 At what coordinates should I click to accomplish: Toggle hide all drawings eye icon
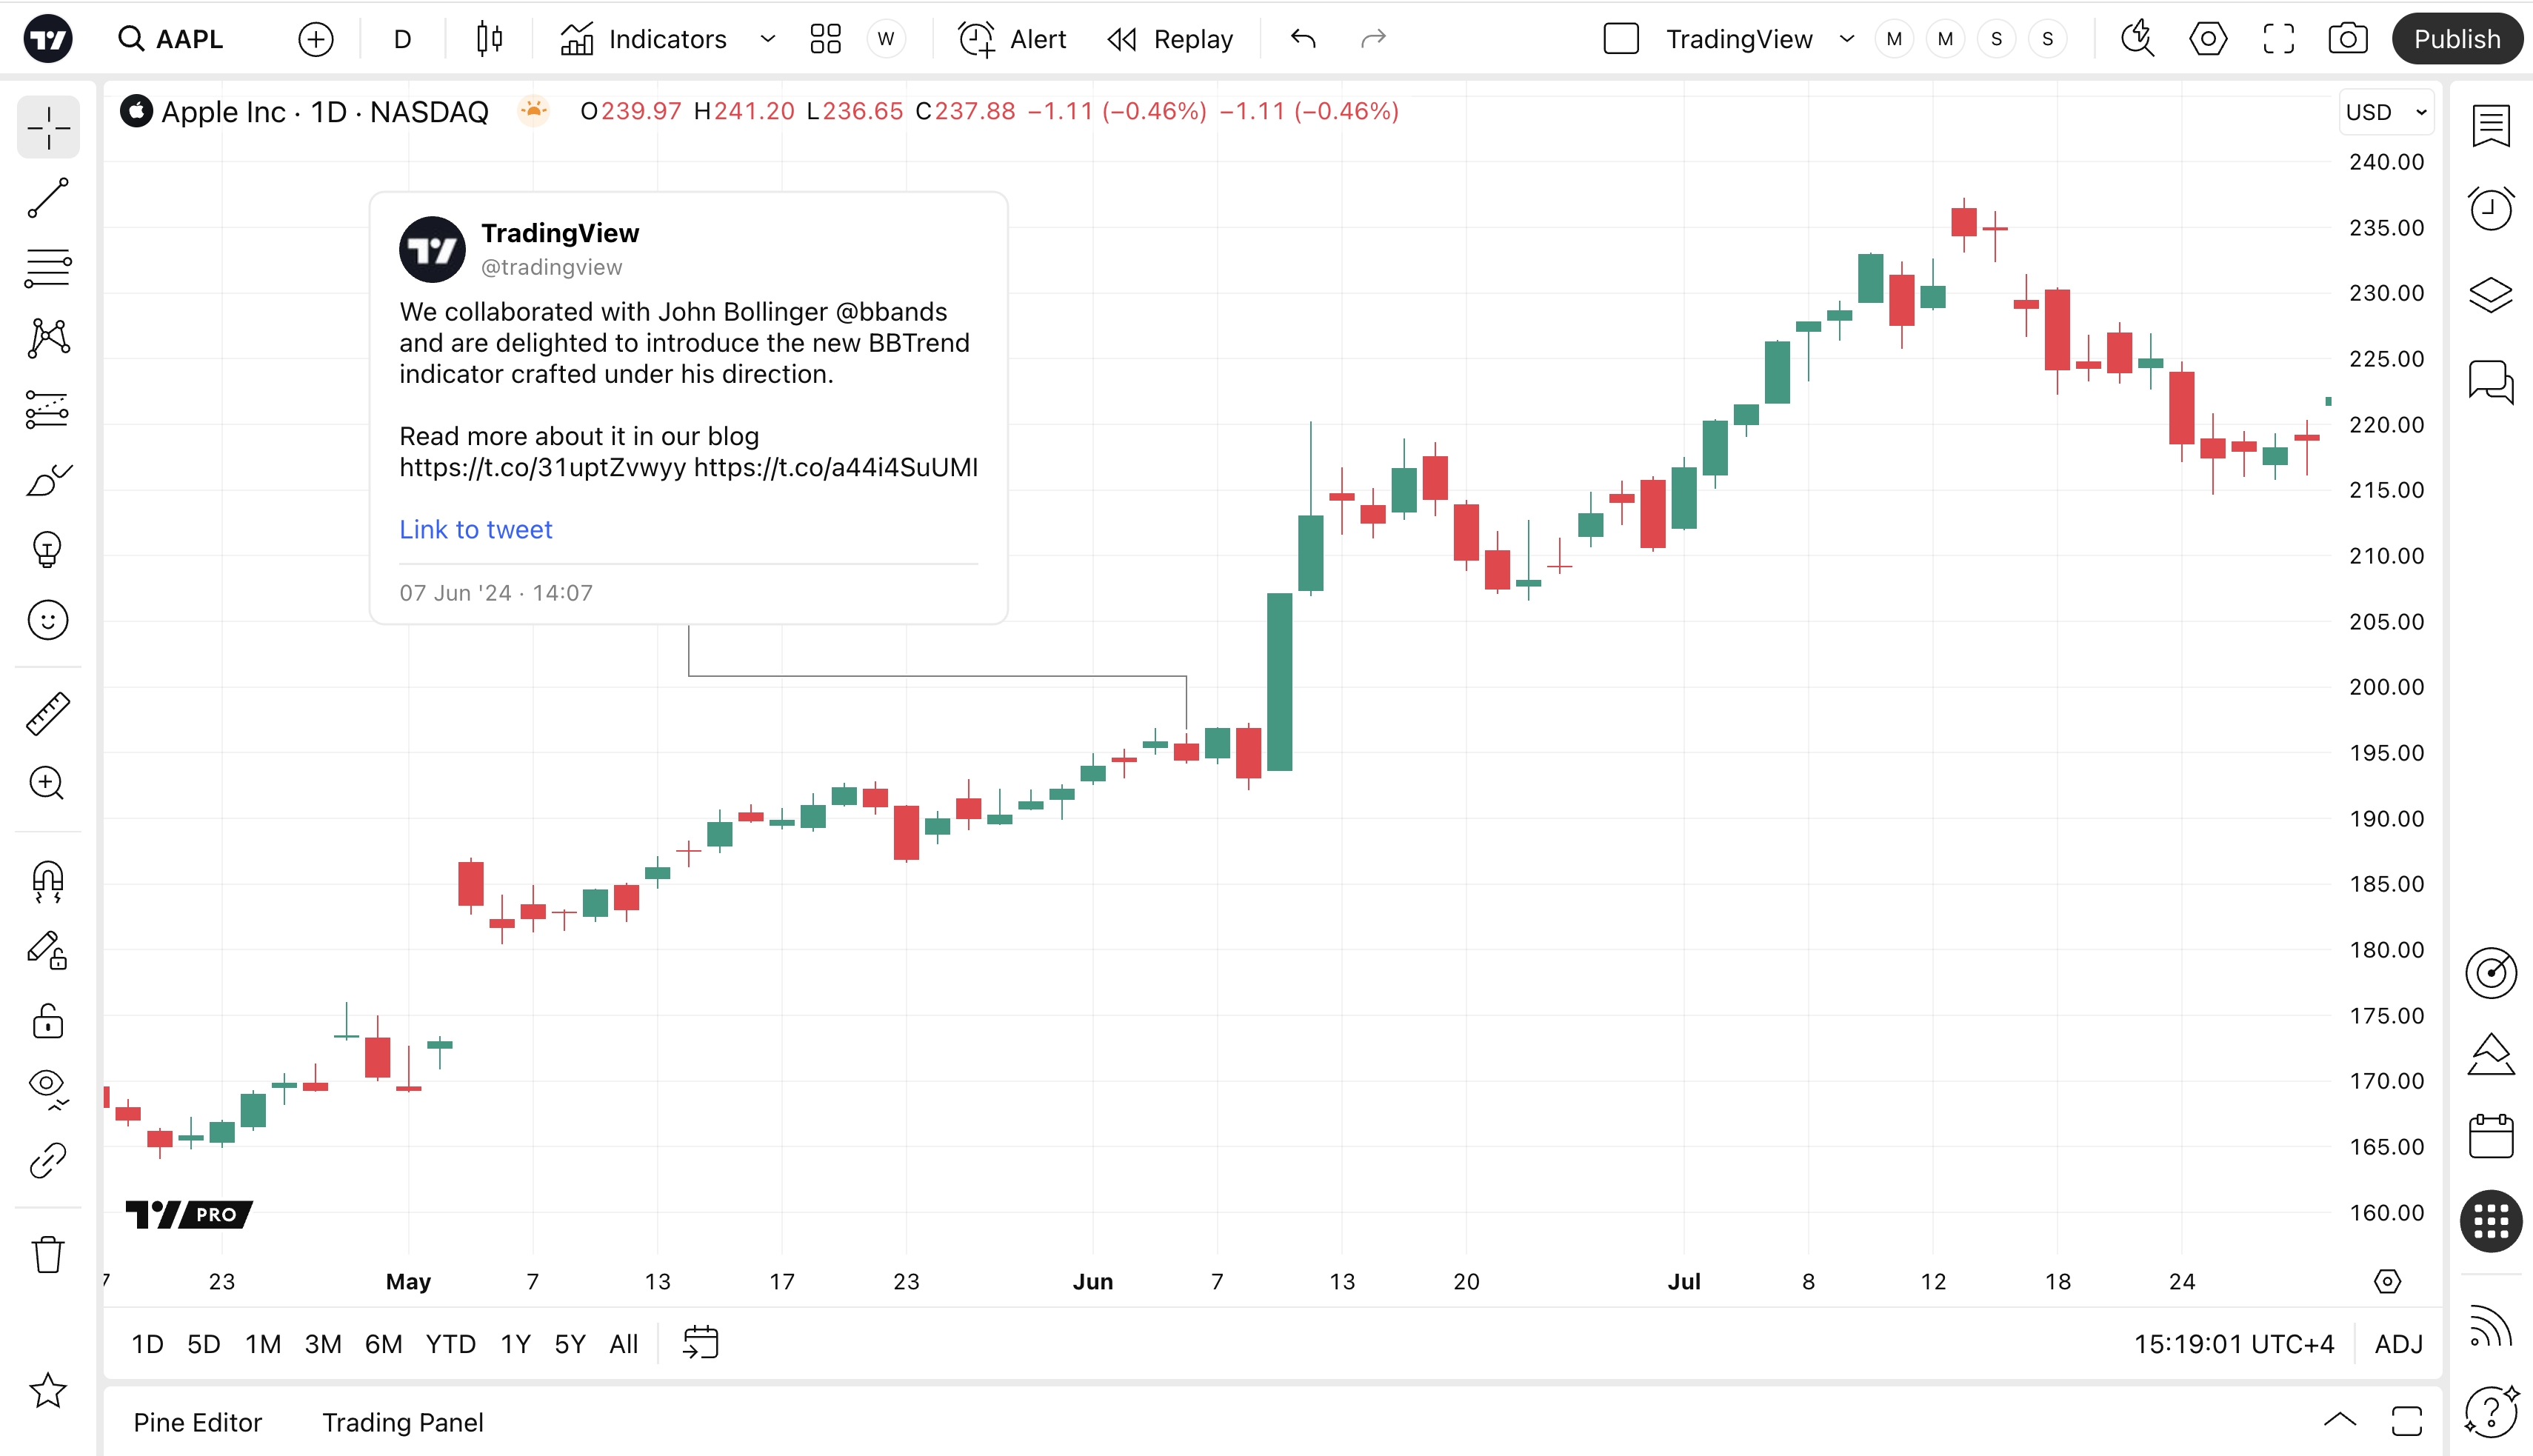click(48, 1086)
